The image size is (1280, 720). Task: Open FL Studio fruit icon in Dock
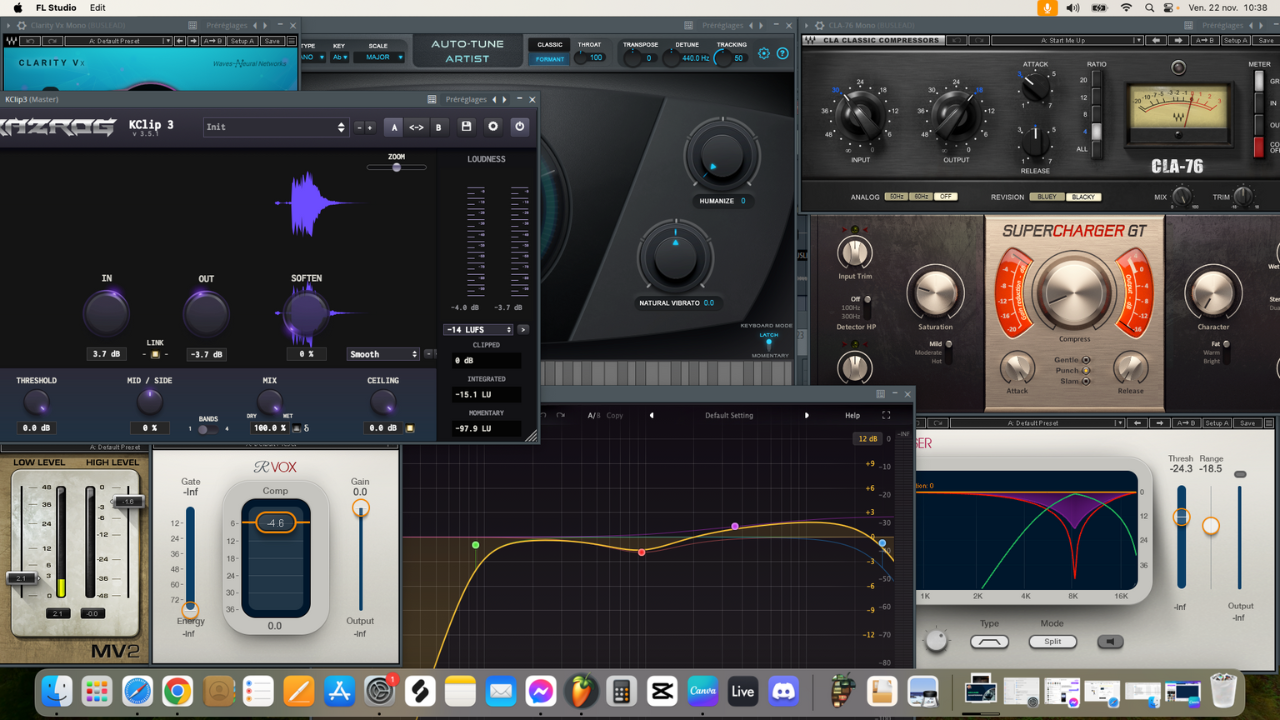[x=581, y=691]
